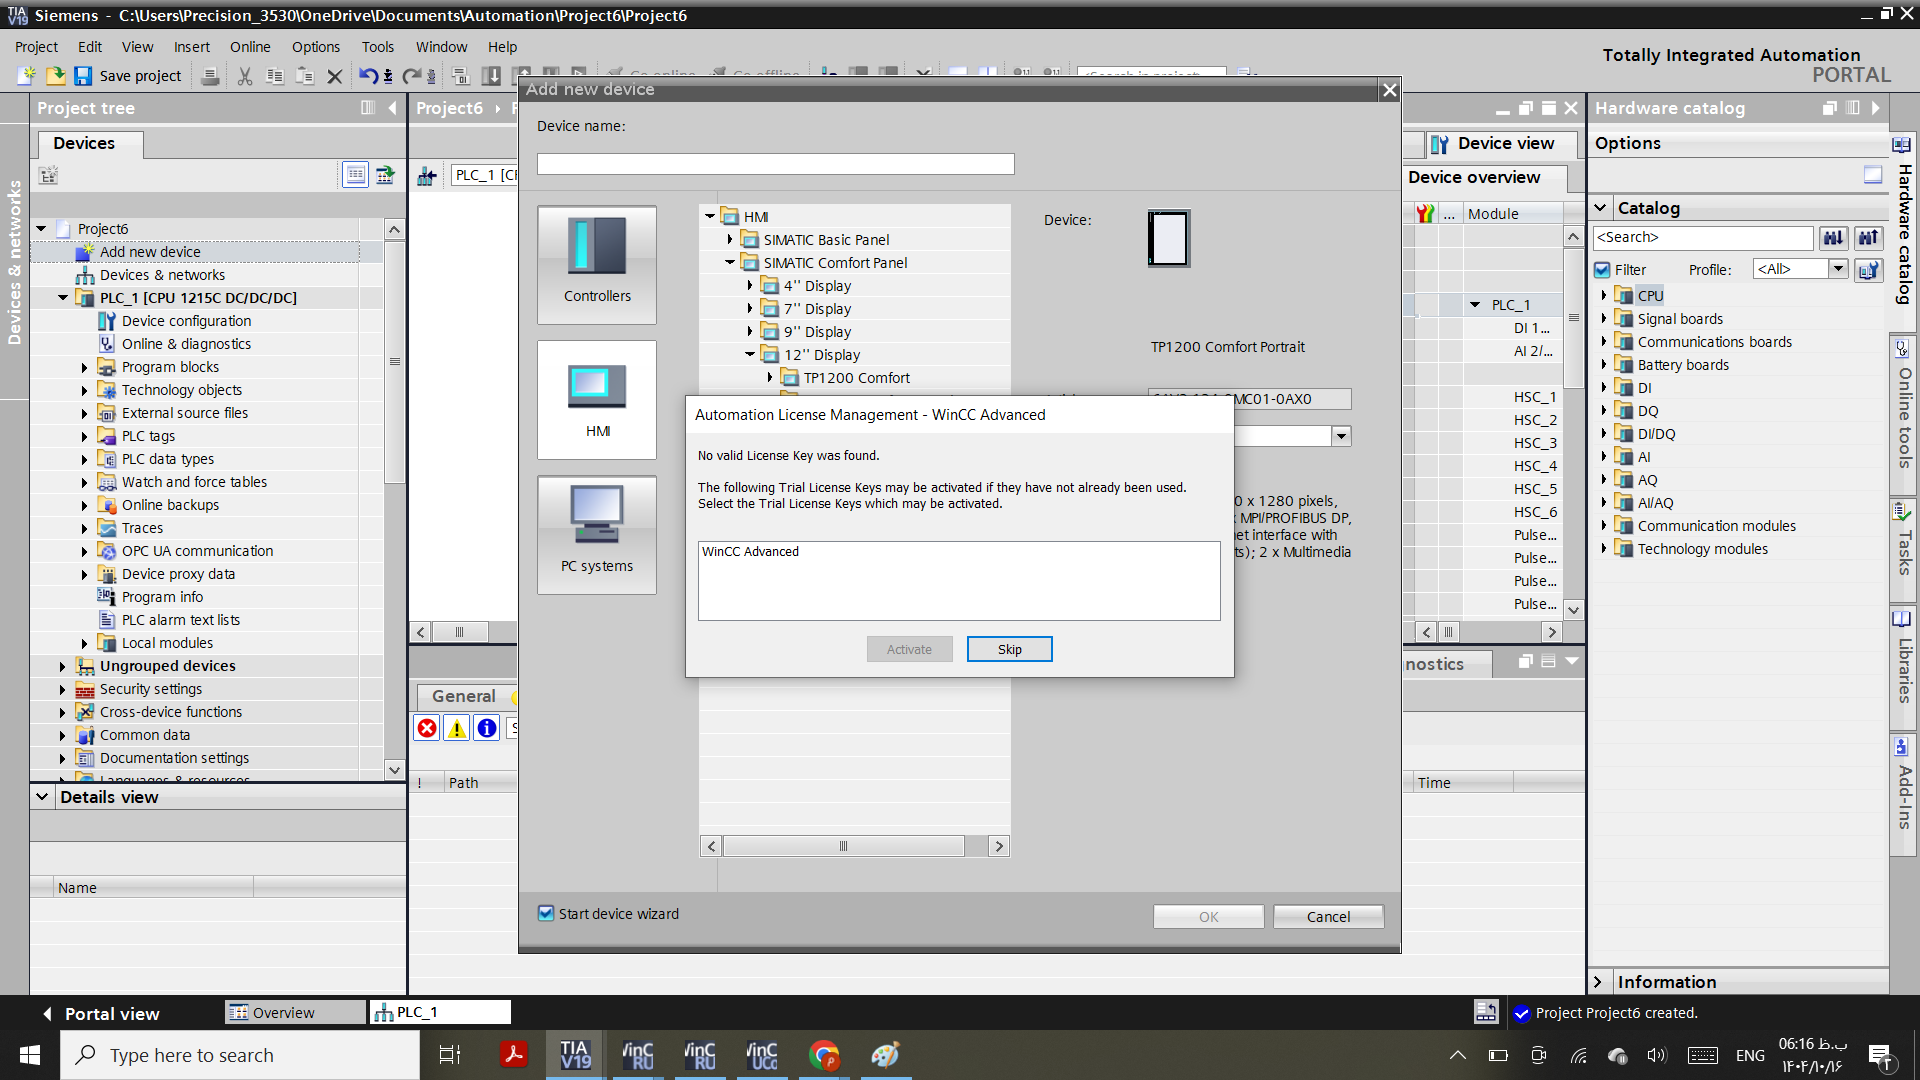Collapse the Project tree panel arrow
This screenshot has height=1080, width=1920.
[x=392, y=108]
